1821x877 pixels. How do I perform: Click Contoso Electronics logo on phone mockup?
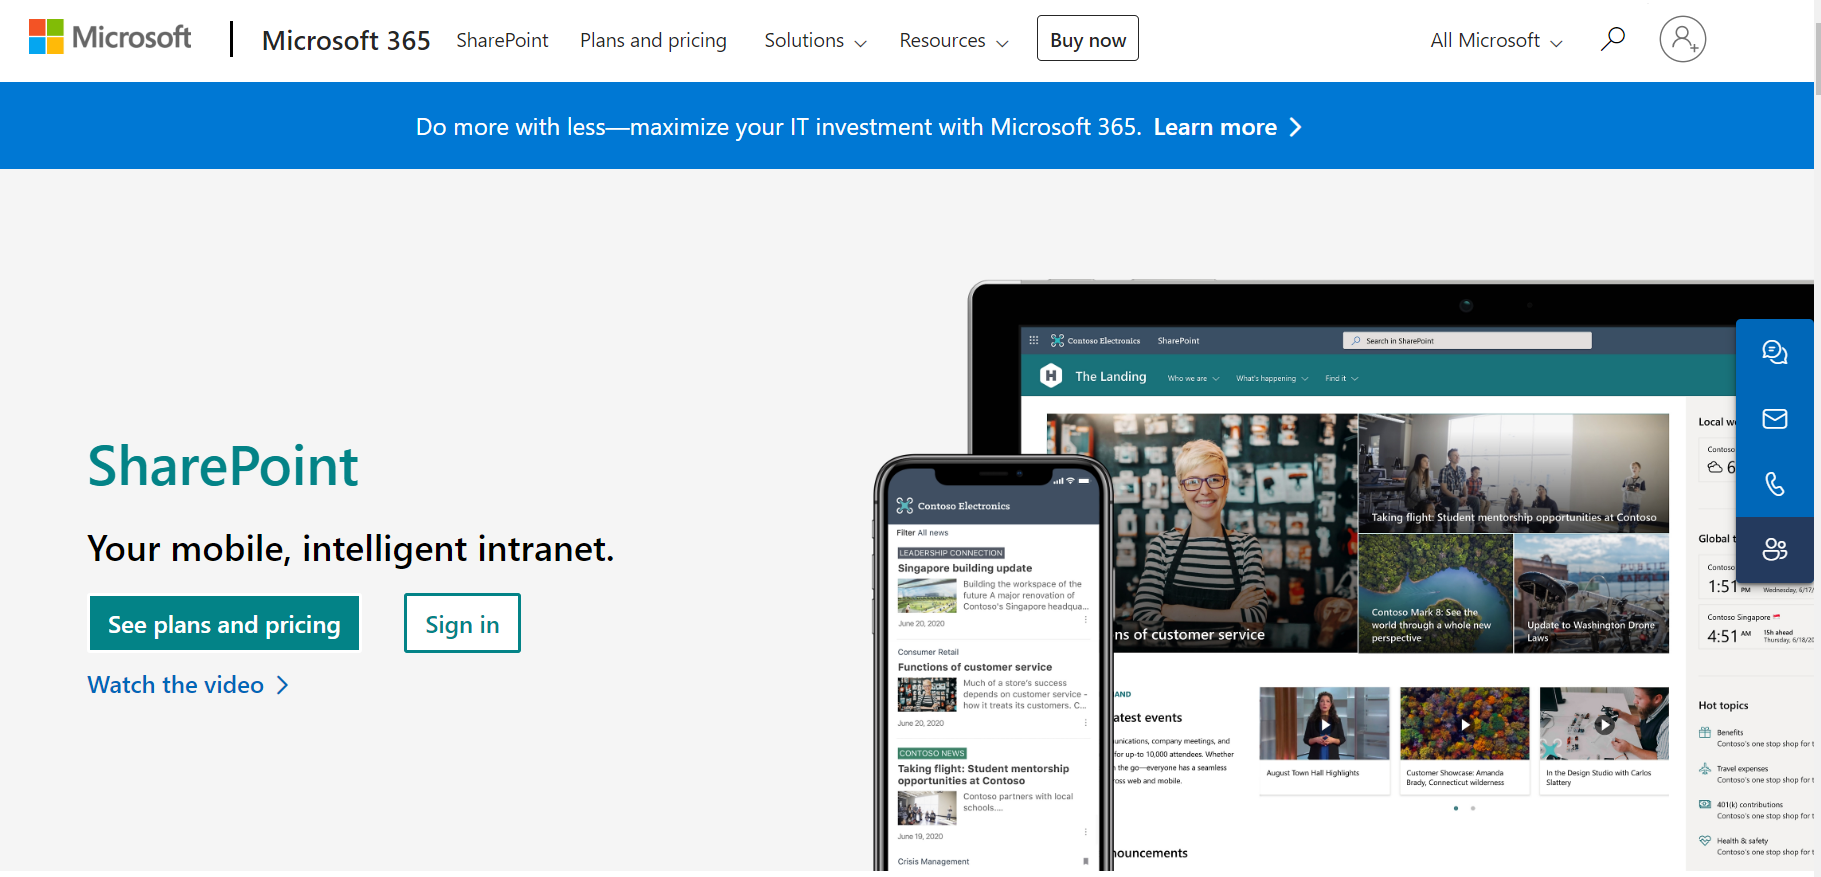tap(905, 505)
